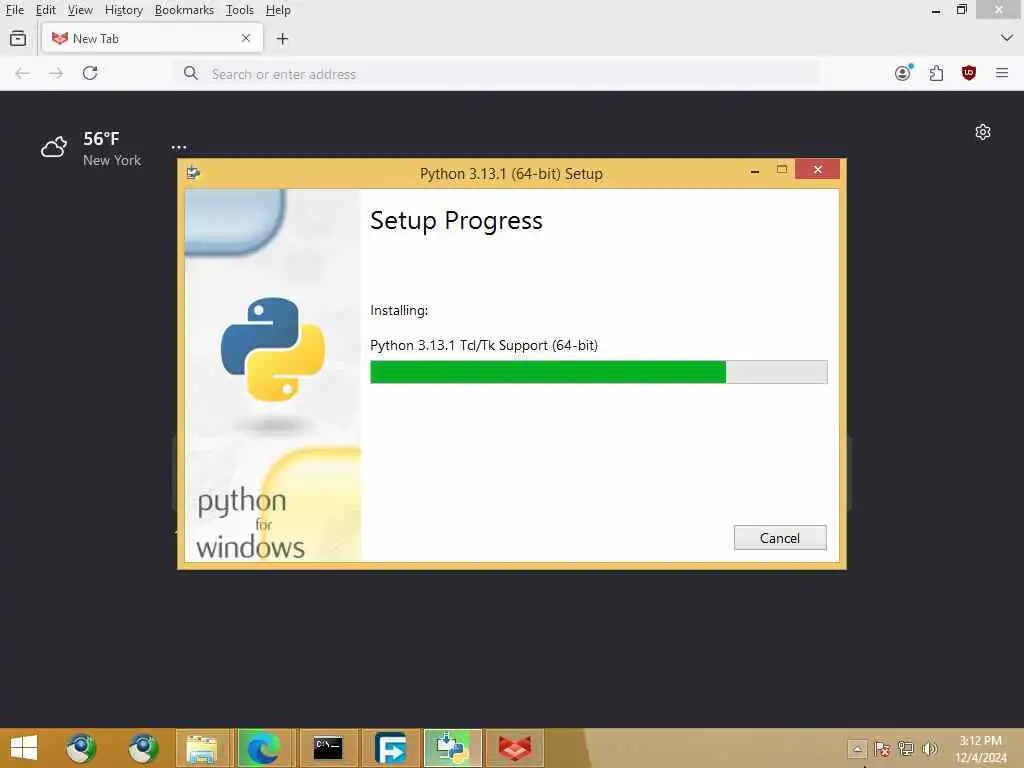Image resolution: width=1024 pixels, height=768 pixels.
Task: Open Microsoft Edge from the taskbar
Action: [264, 748]
